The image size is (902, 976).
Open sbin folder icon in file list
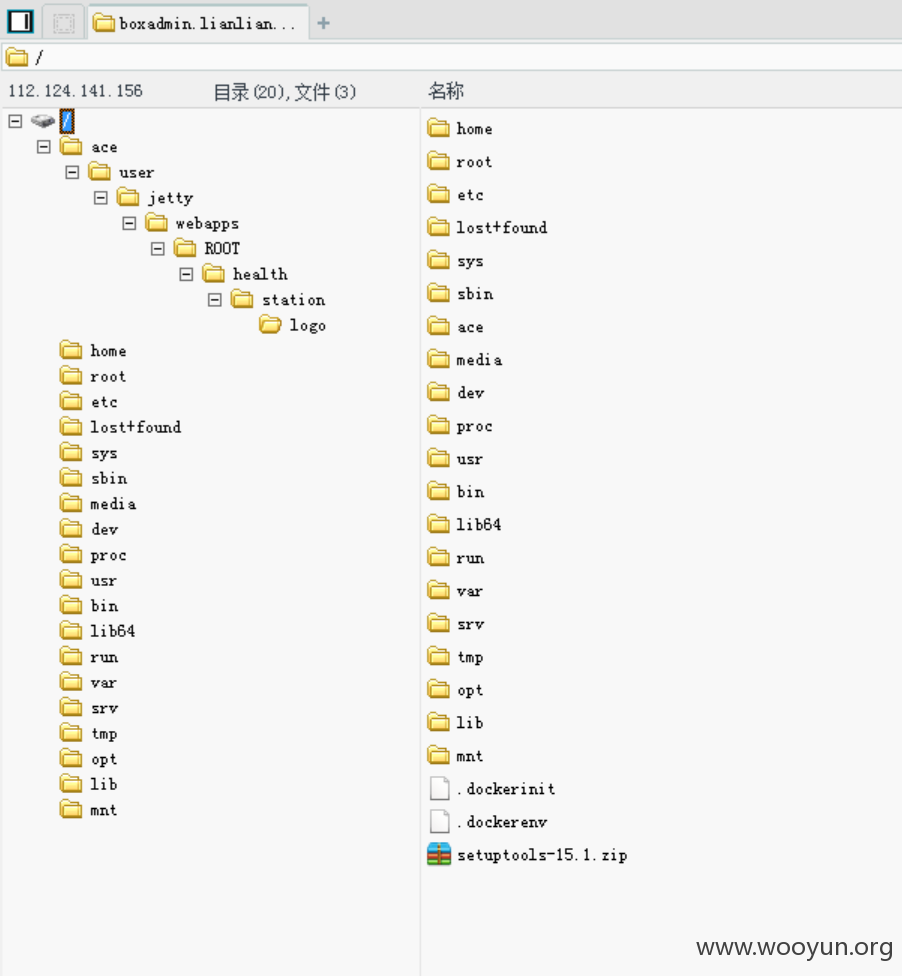tap(439, 293)
